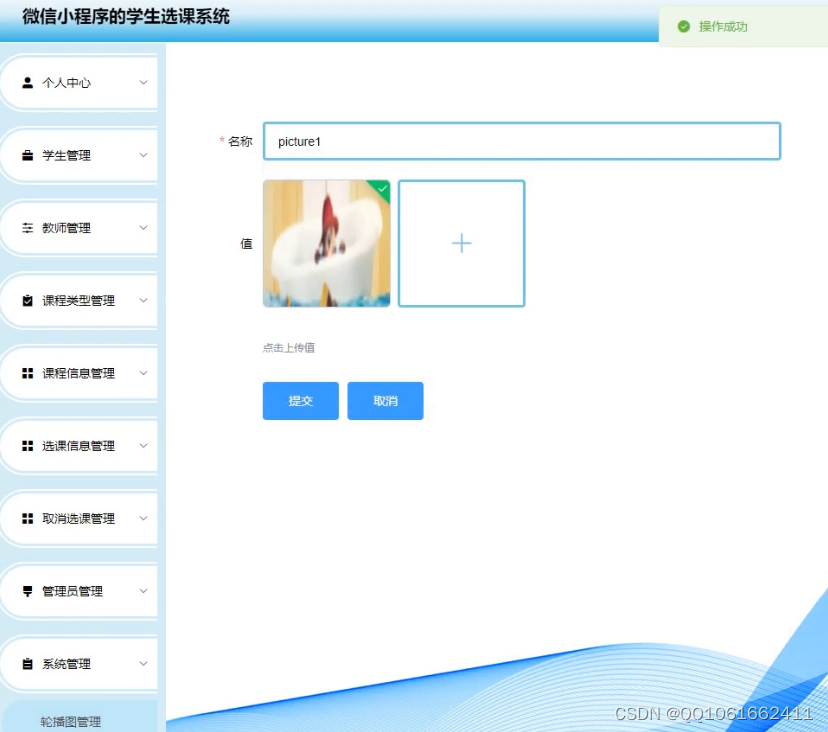Open the 取消选课管理 dropdown chevron
Screen dimensions: 828x732
click(x=143, y=518)
